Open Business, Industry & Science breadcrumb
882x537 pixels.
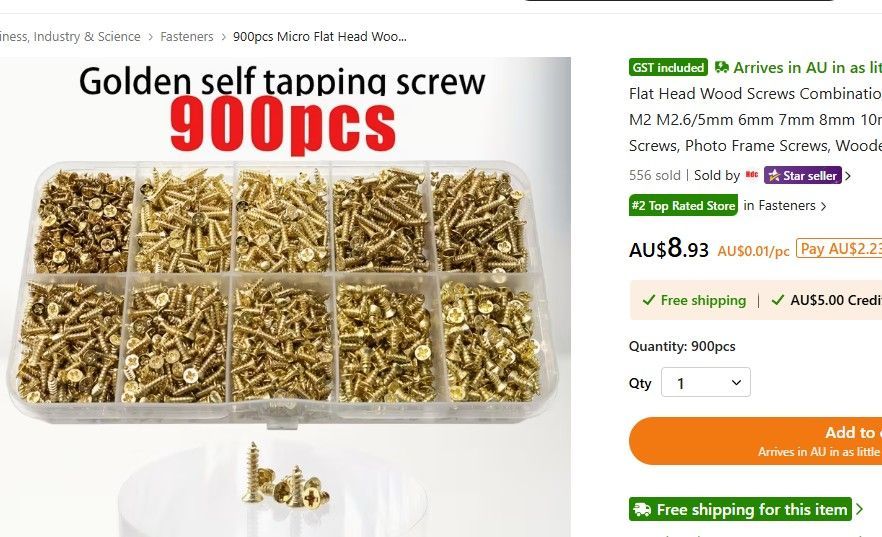70,37
